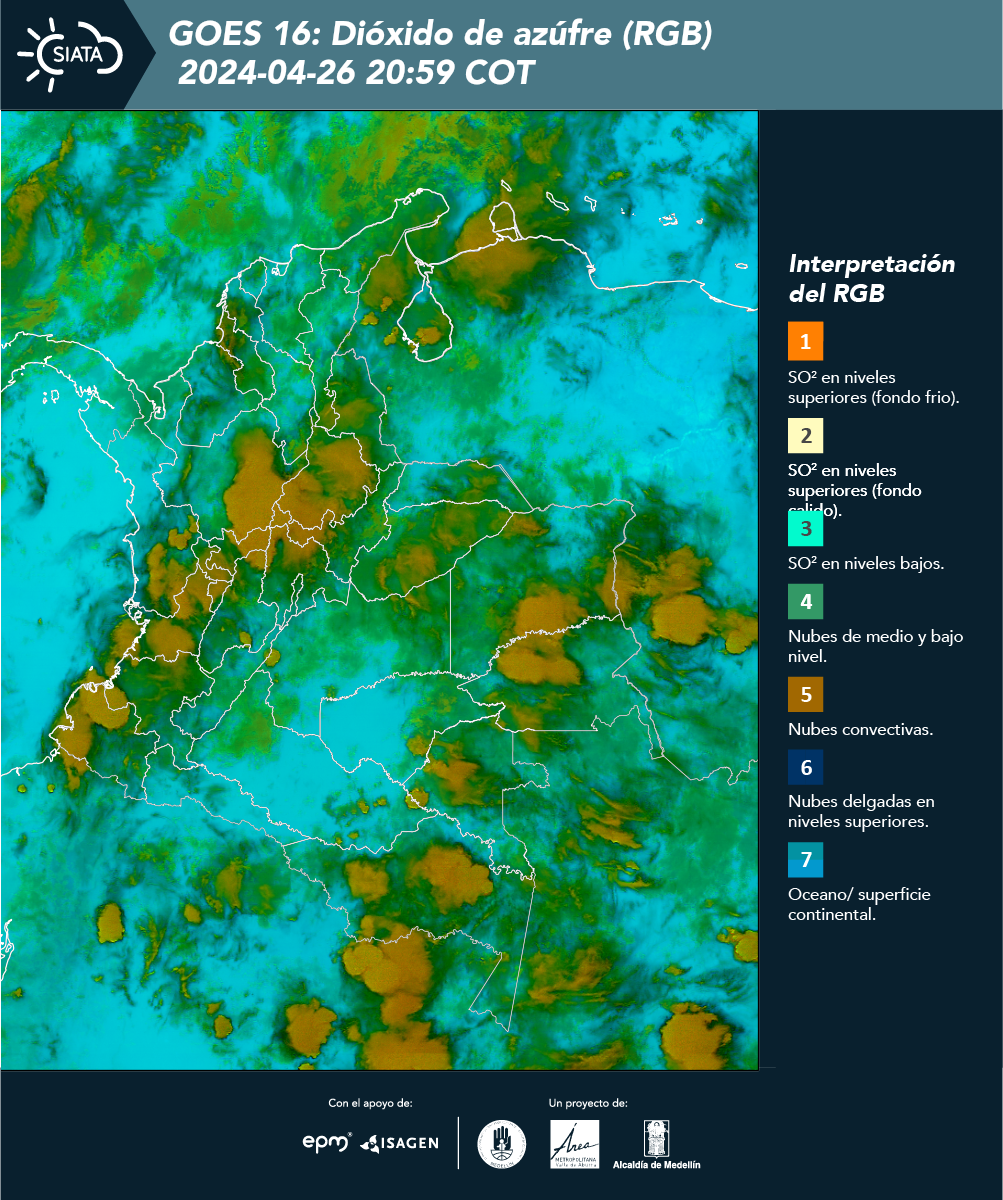The height and width of the screenshot is (1200, 1003).
Task: Click the GOES 16 satellite map image
Action: click(379, 590)
